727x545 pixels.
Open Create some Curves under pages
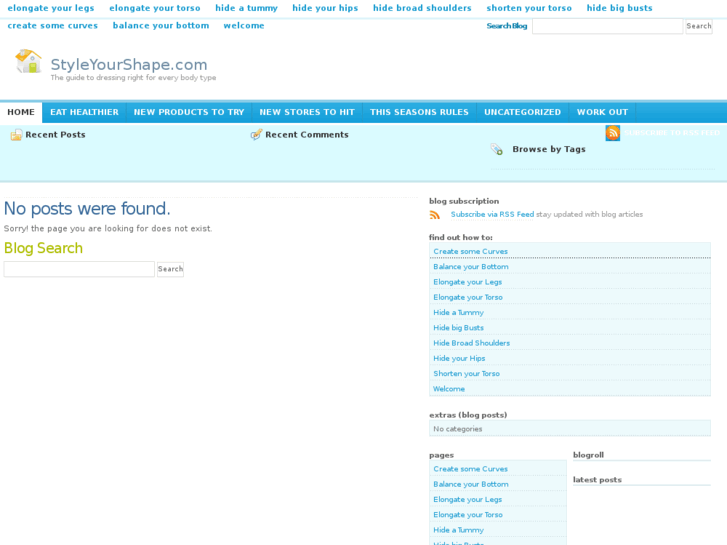pyautogui.click(x=471, y=469)
